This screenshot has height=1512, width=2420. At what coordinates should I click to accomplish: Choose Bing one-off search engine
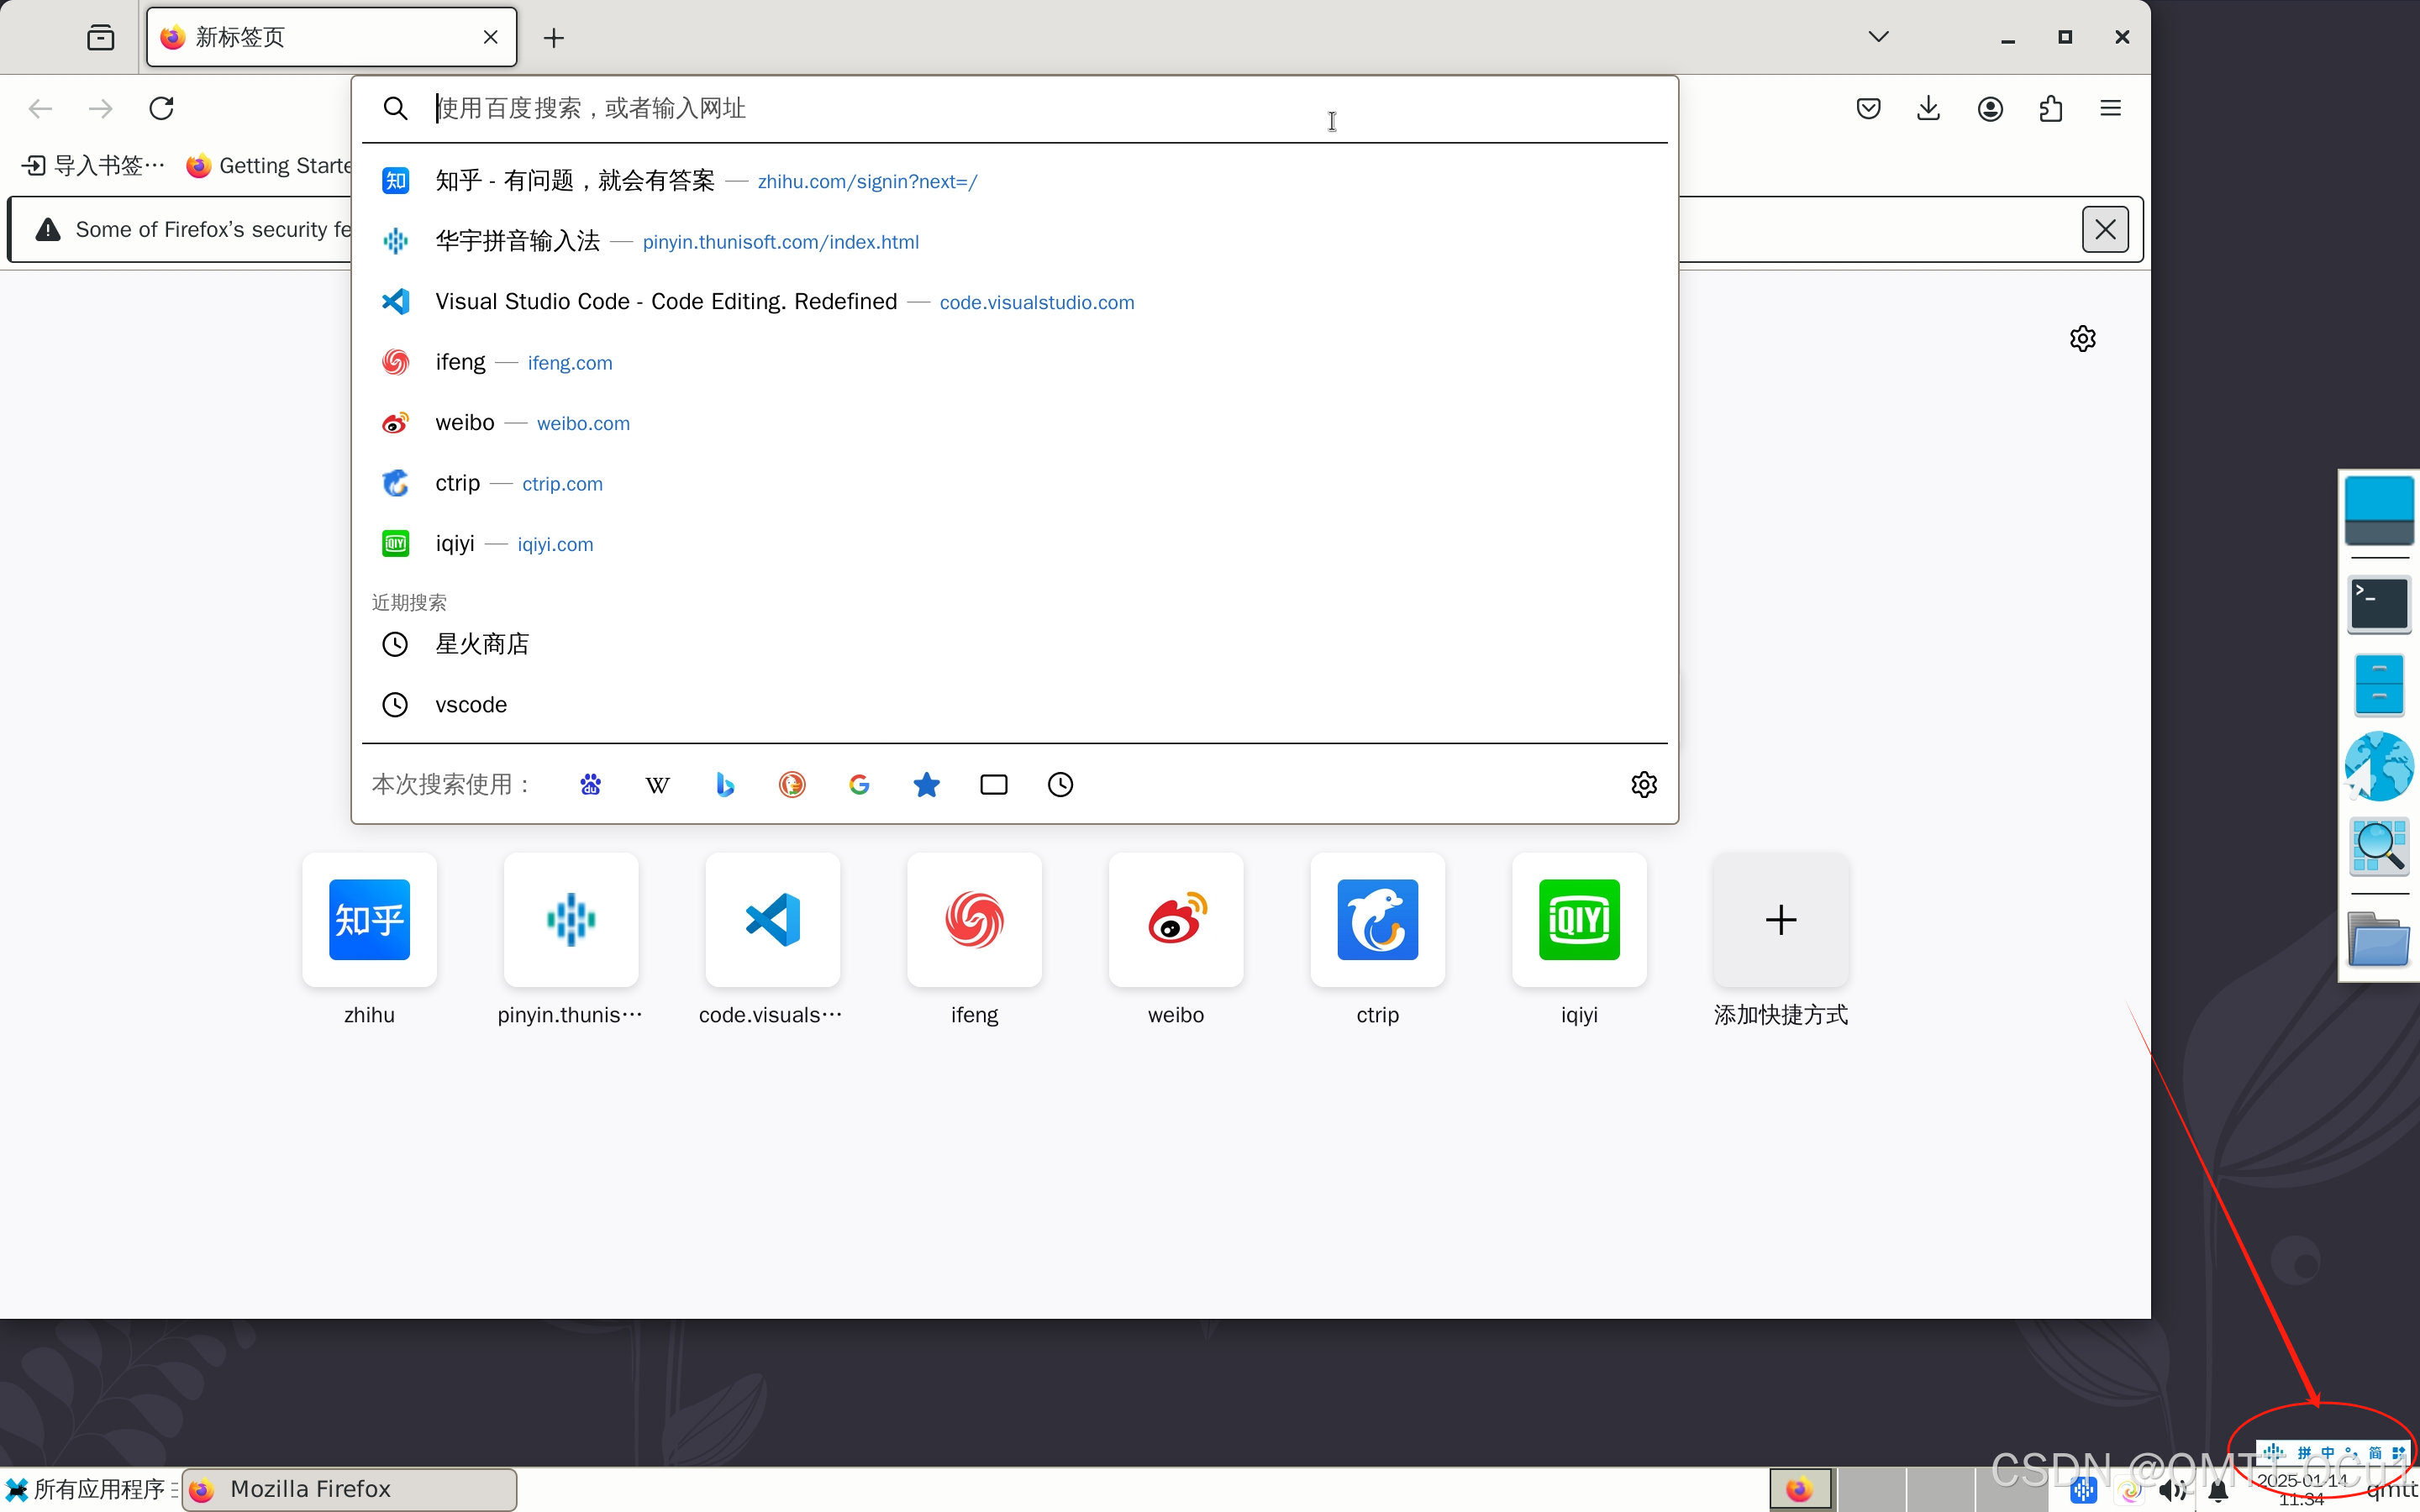coord(725,785)
